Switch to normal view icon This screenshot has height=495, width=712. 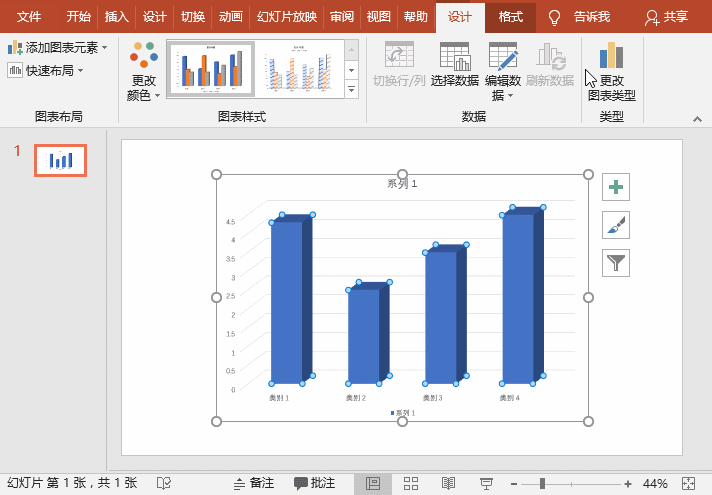pos(373,484)
